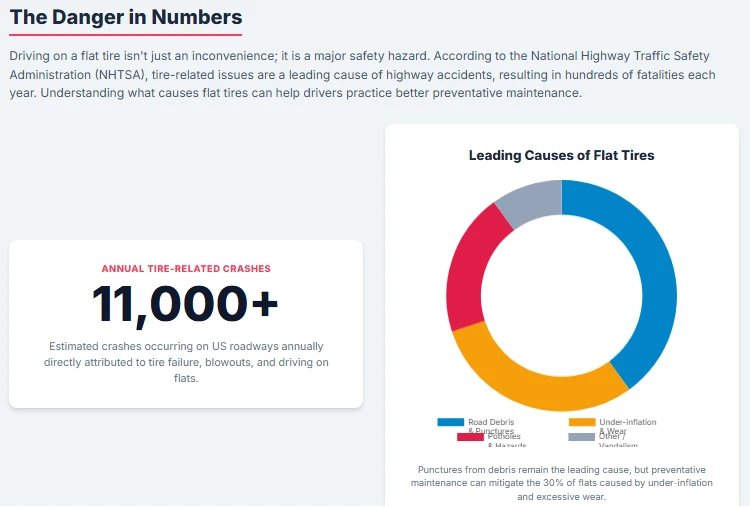Click the 'The Danger in Numbers' heading

(x=126, y=17)
